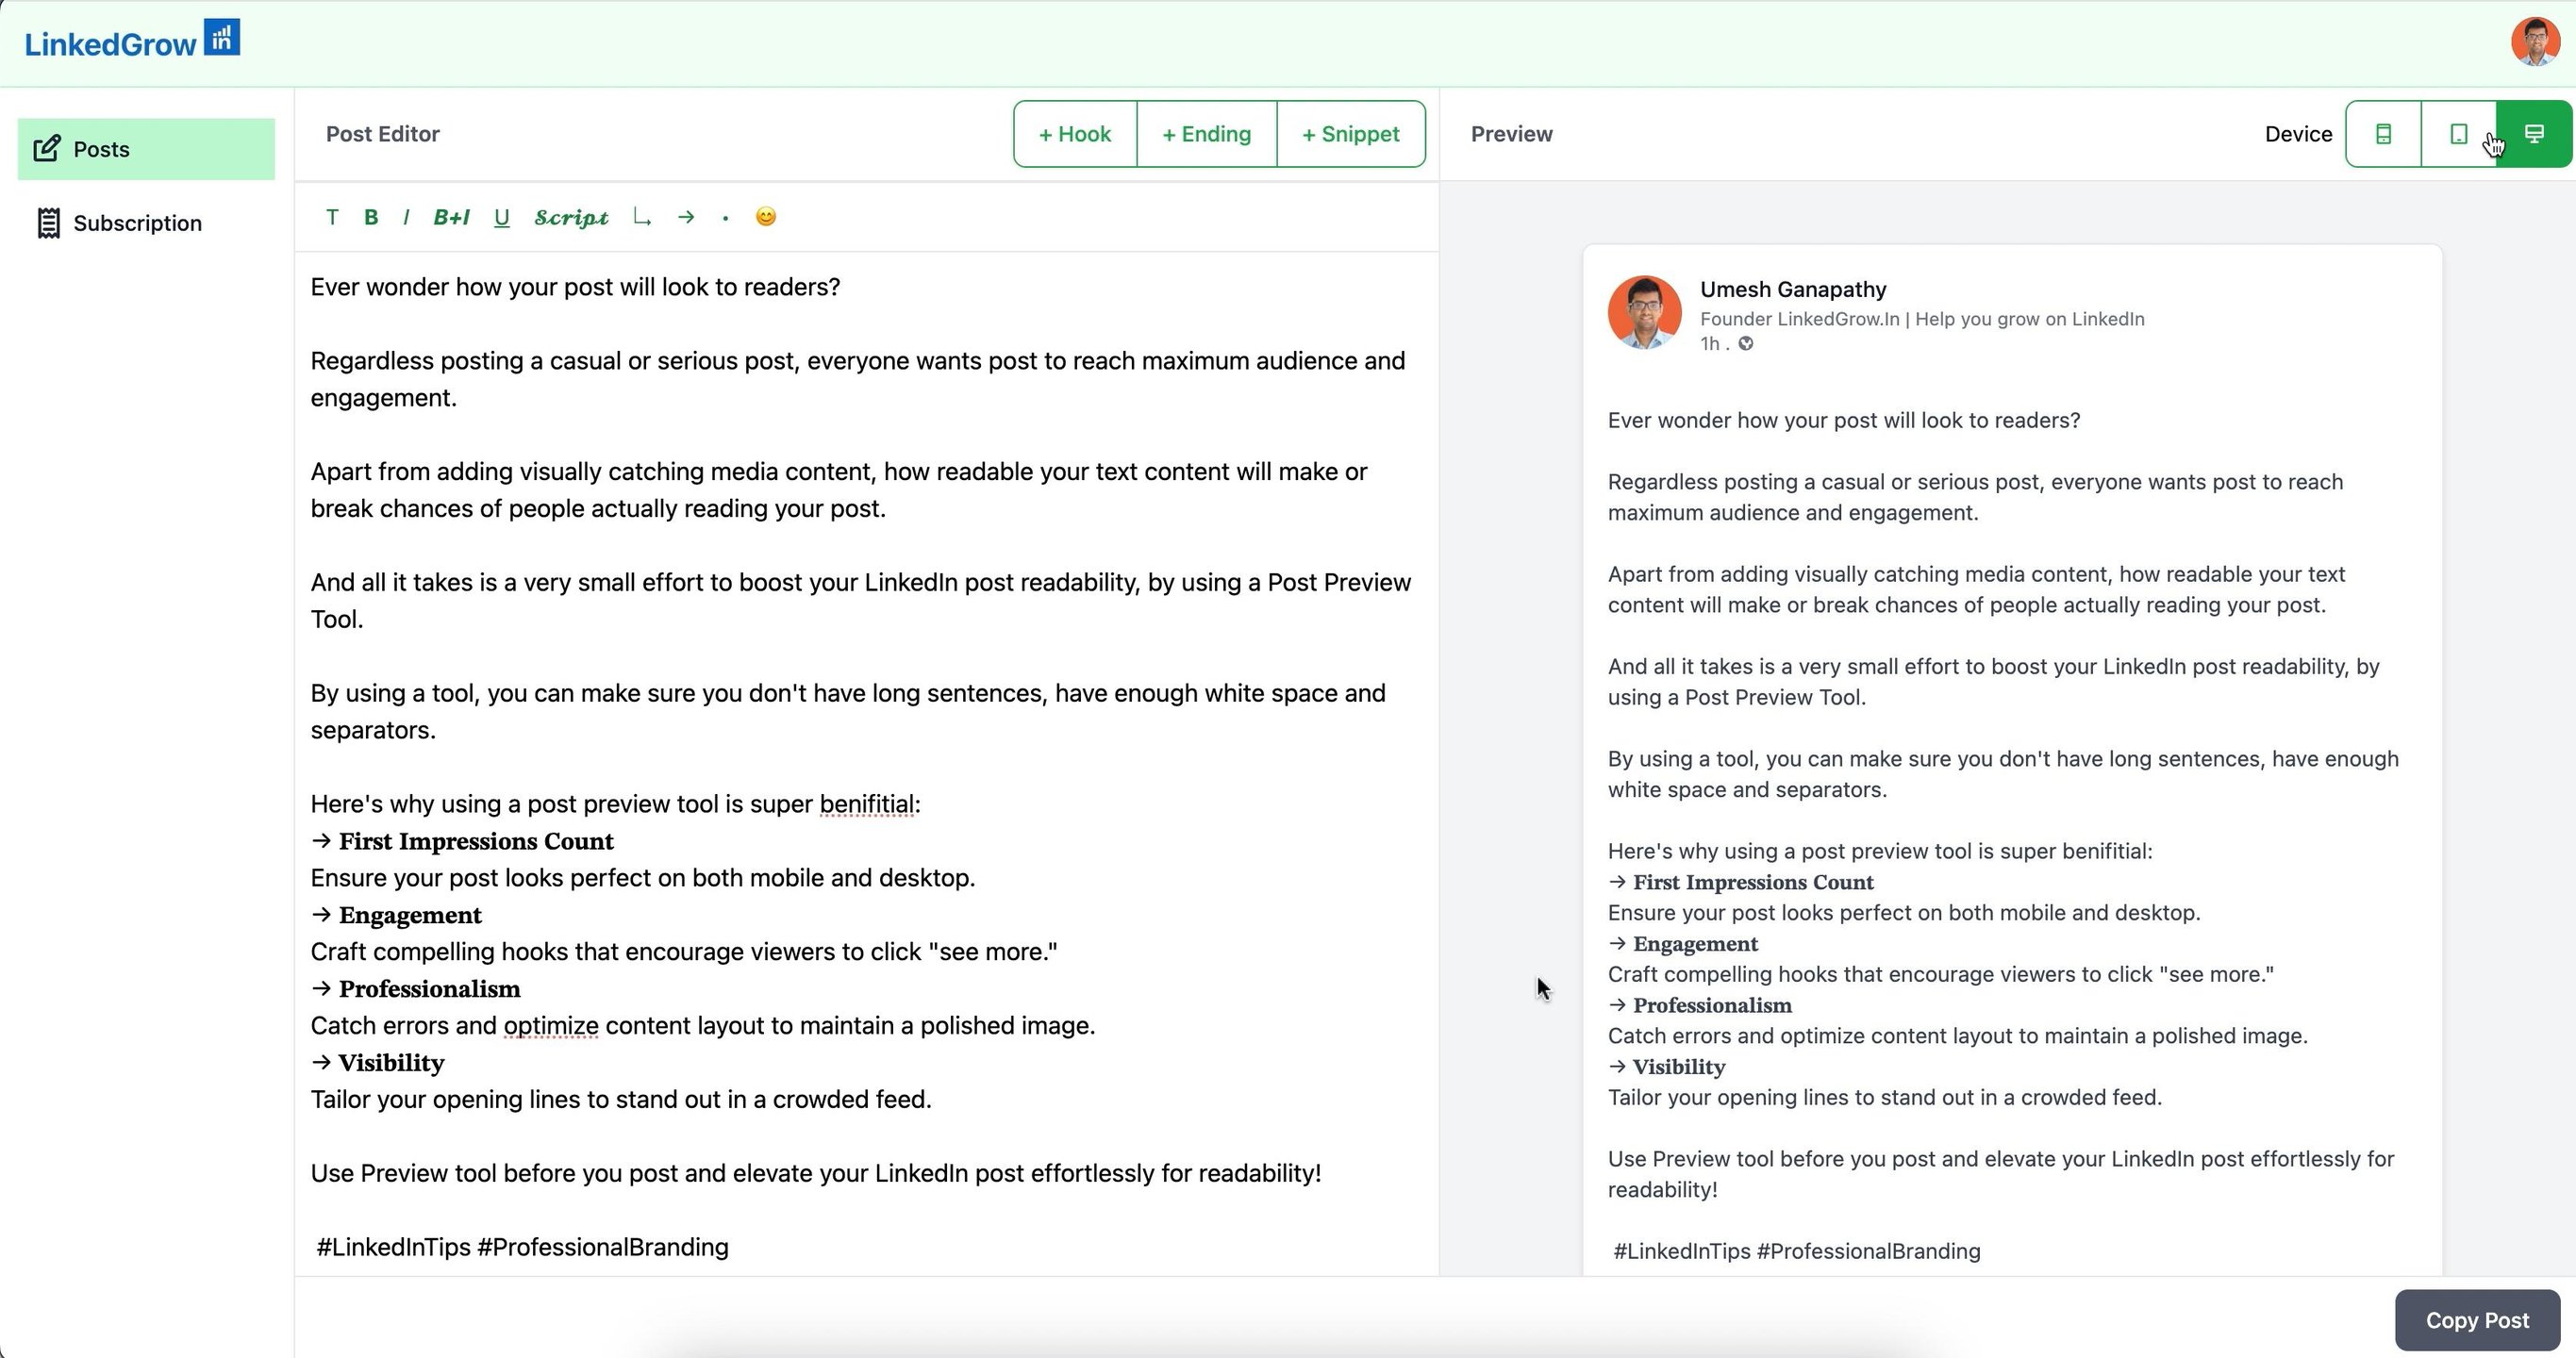Screen dimensions: 2576x1358
Task: Open the emoji picker
Action: [766, 217]
